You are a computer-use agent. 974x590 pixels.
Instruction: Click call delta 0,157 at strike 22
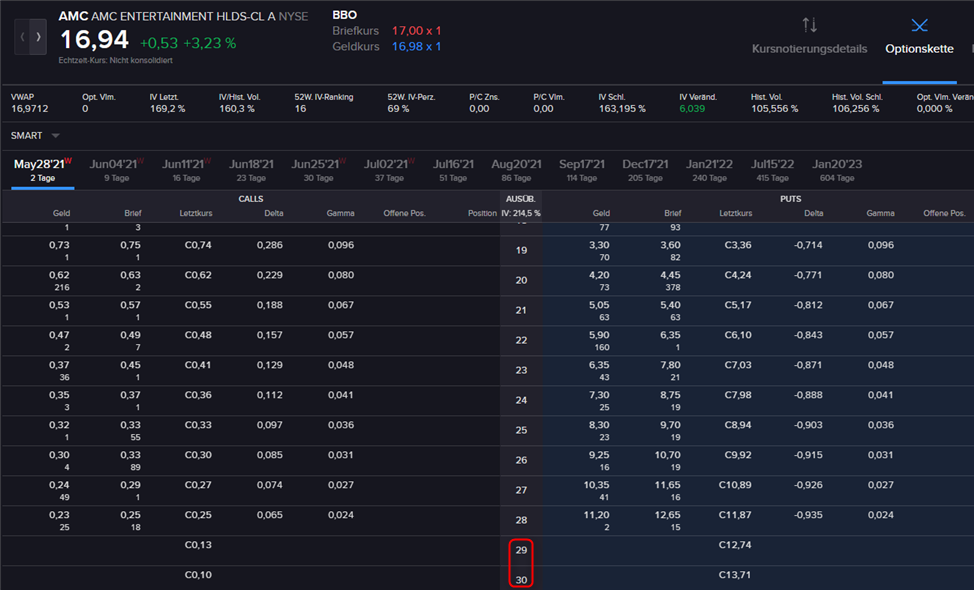(x=270, y=335)
